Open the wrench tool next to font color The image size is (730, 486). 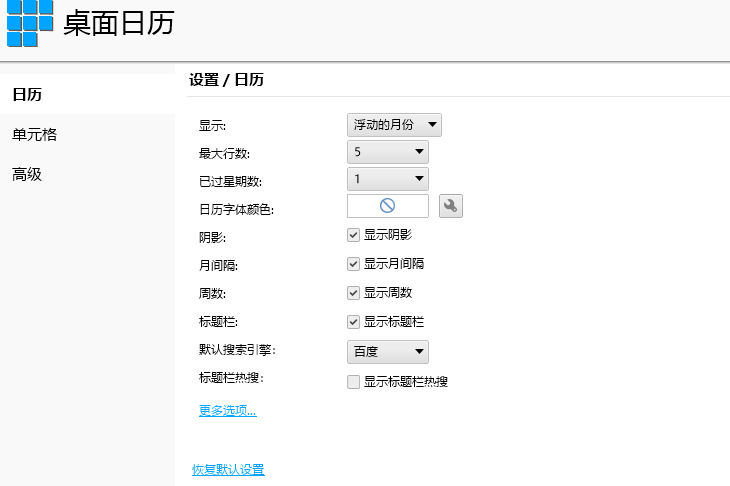pyautogui.click(x=451, y=206)
